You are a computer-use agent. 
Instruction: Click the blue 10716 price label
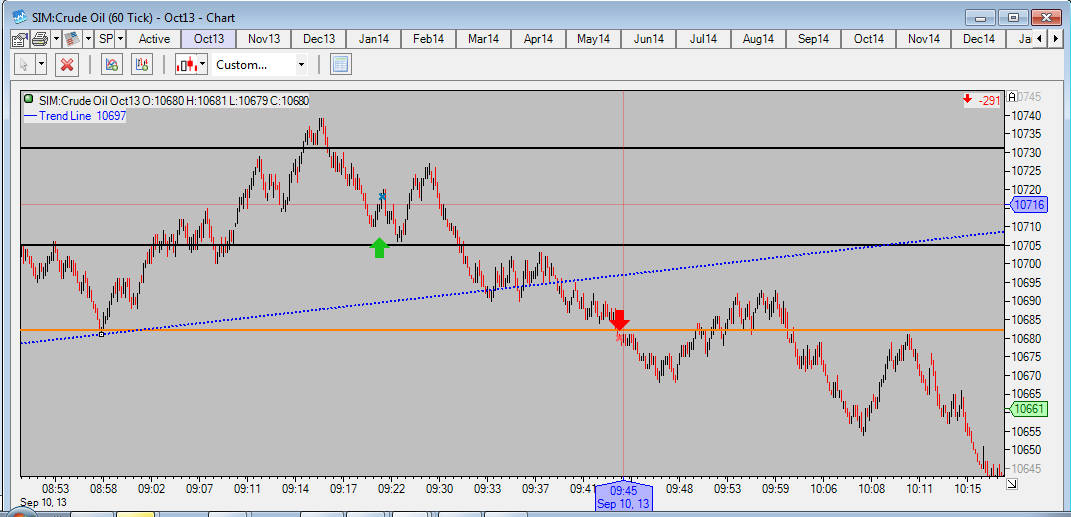click(x=1027, y=204)
